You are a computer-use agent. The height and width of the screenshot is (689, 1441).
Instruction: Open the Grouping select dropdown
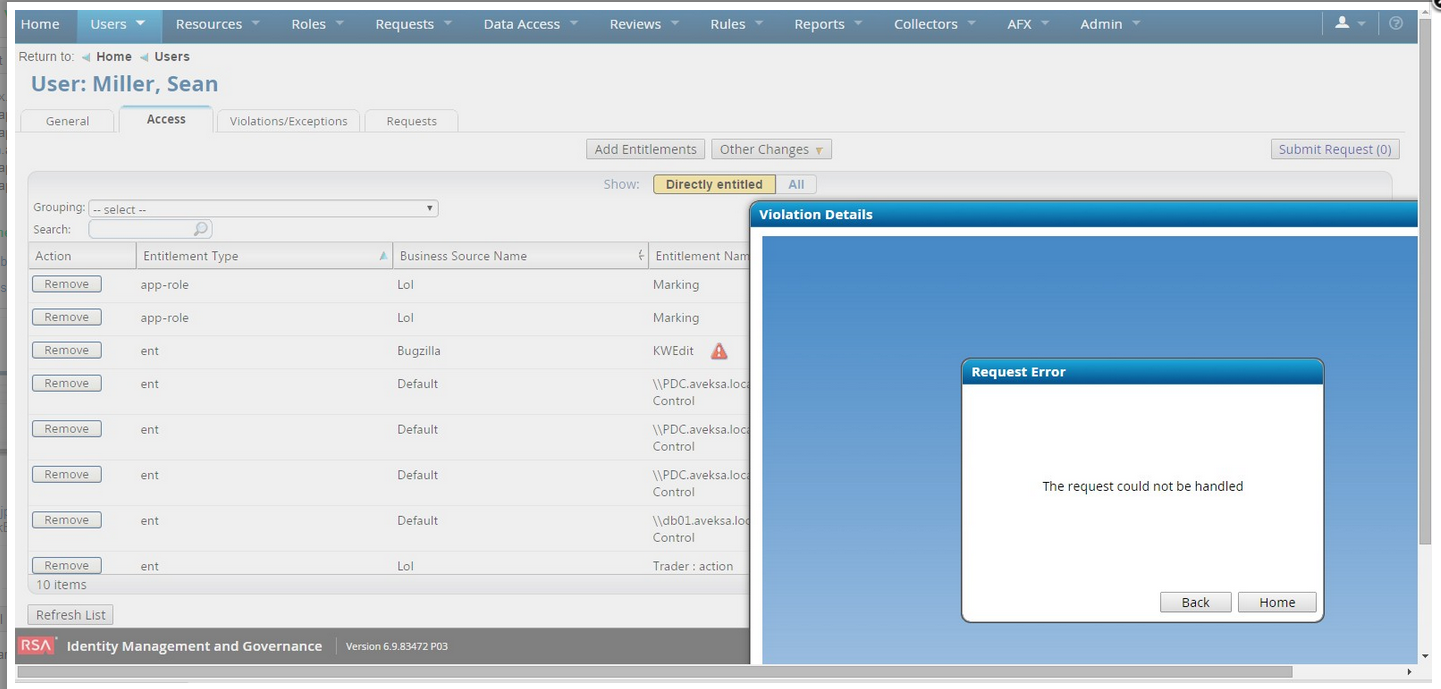pyautogui.click(x=263, y=209)
